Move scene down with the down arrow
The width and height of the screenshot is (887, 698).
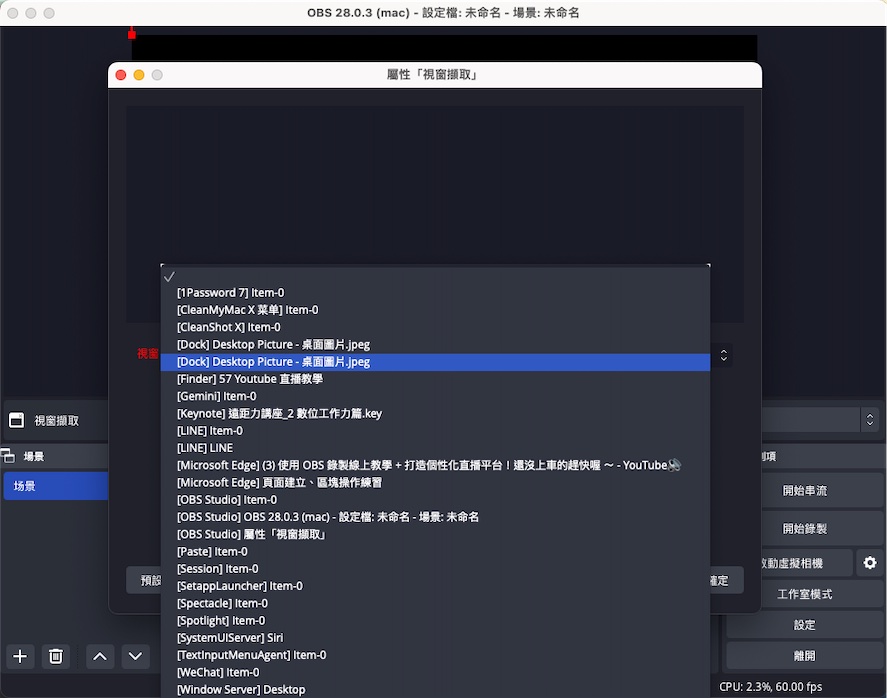(135, 656)
